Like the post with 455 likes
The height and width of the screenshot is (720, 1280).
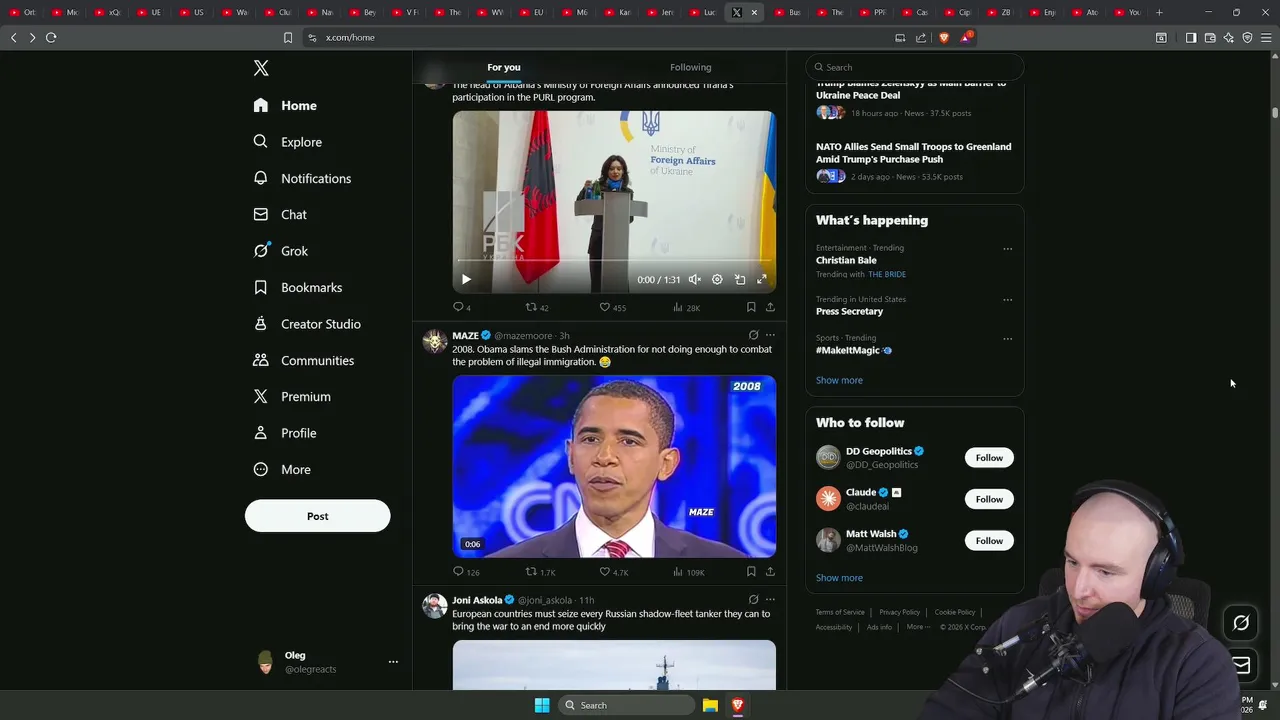coord(612,307)
